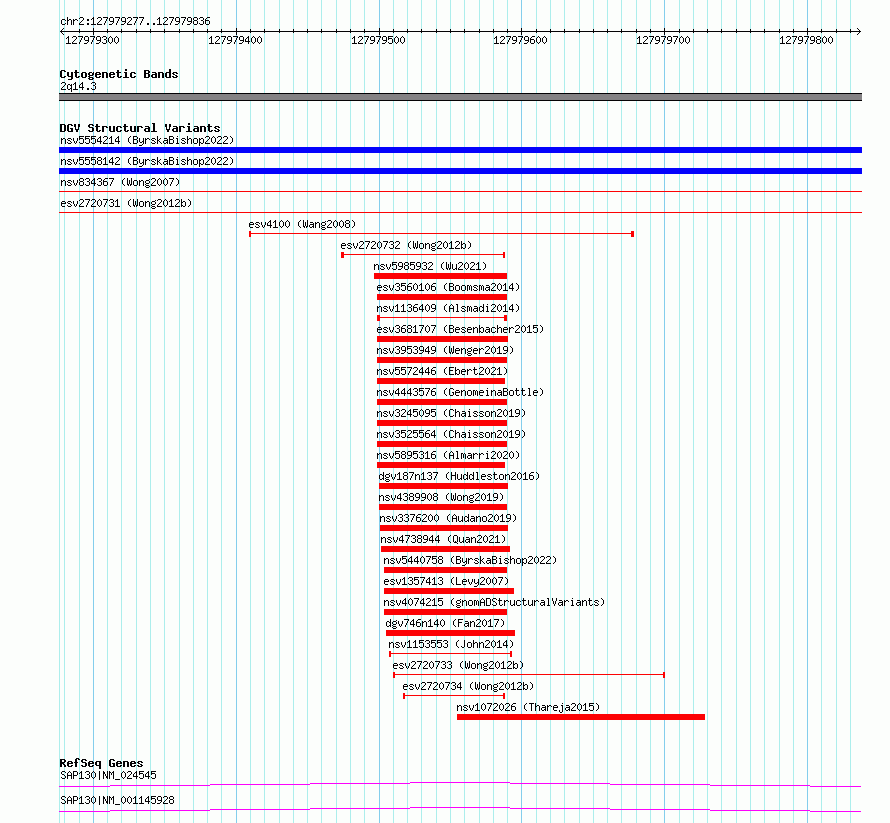Click nsv4074215 (gnomADStructuralVariants) label
The width and height of the screenshot is (890, 823).
point(494,602)
